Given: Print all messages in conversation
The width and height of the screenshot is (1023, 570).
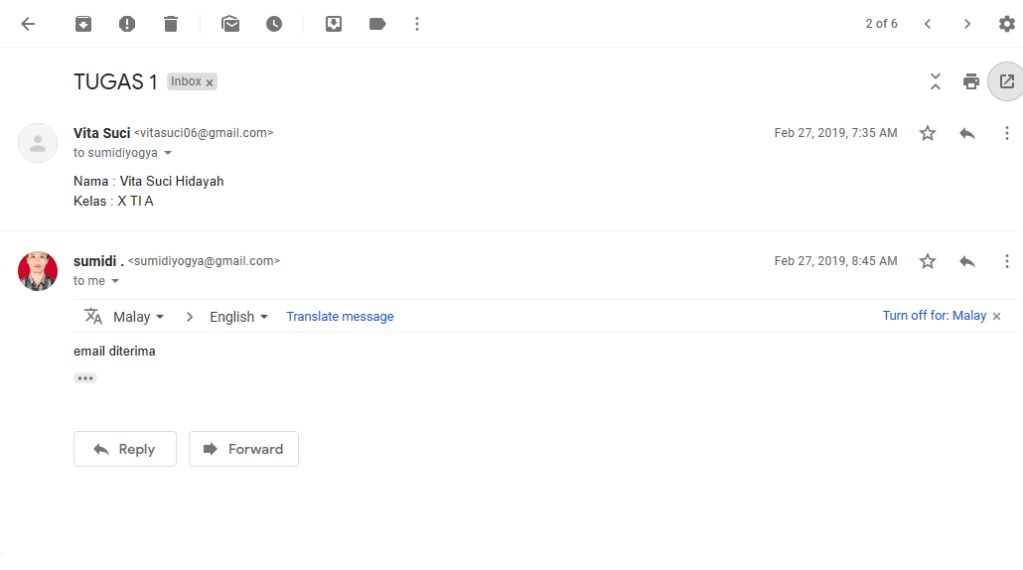Looking at the screenshot, I should tap(971, 82).
